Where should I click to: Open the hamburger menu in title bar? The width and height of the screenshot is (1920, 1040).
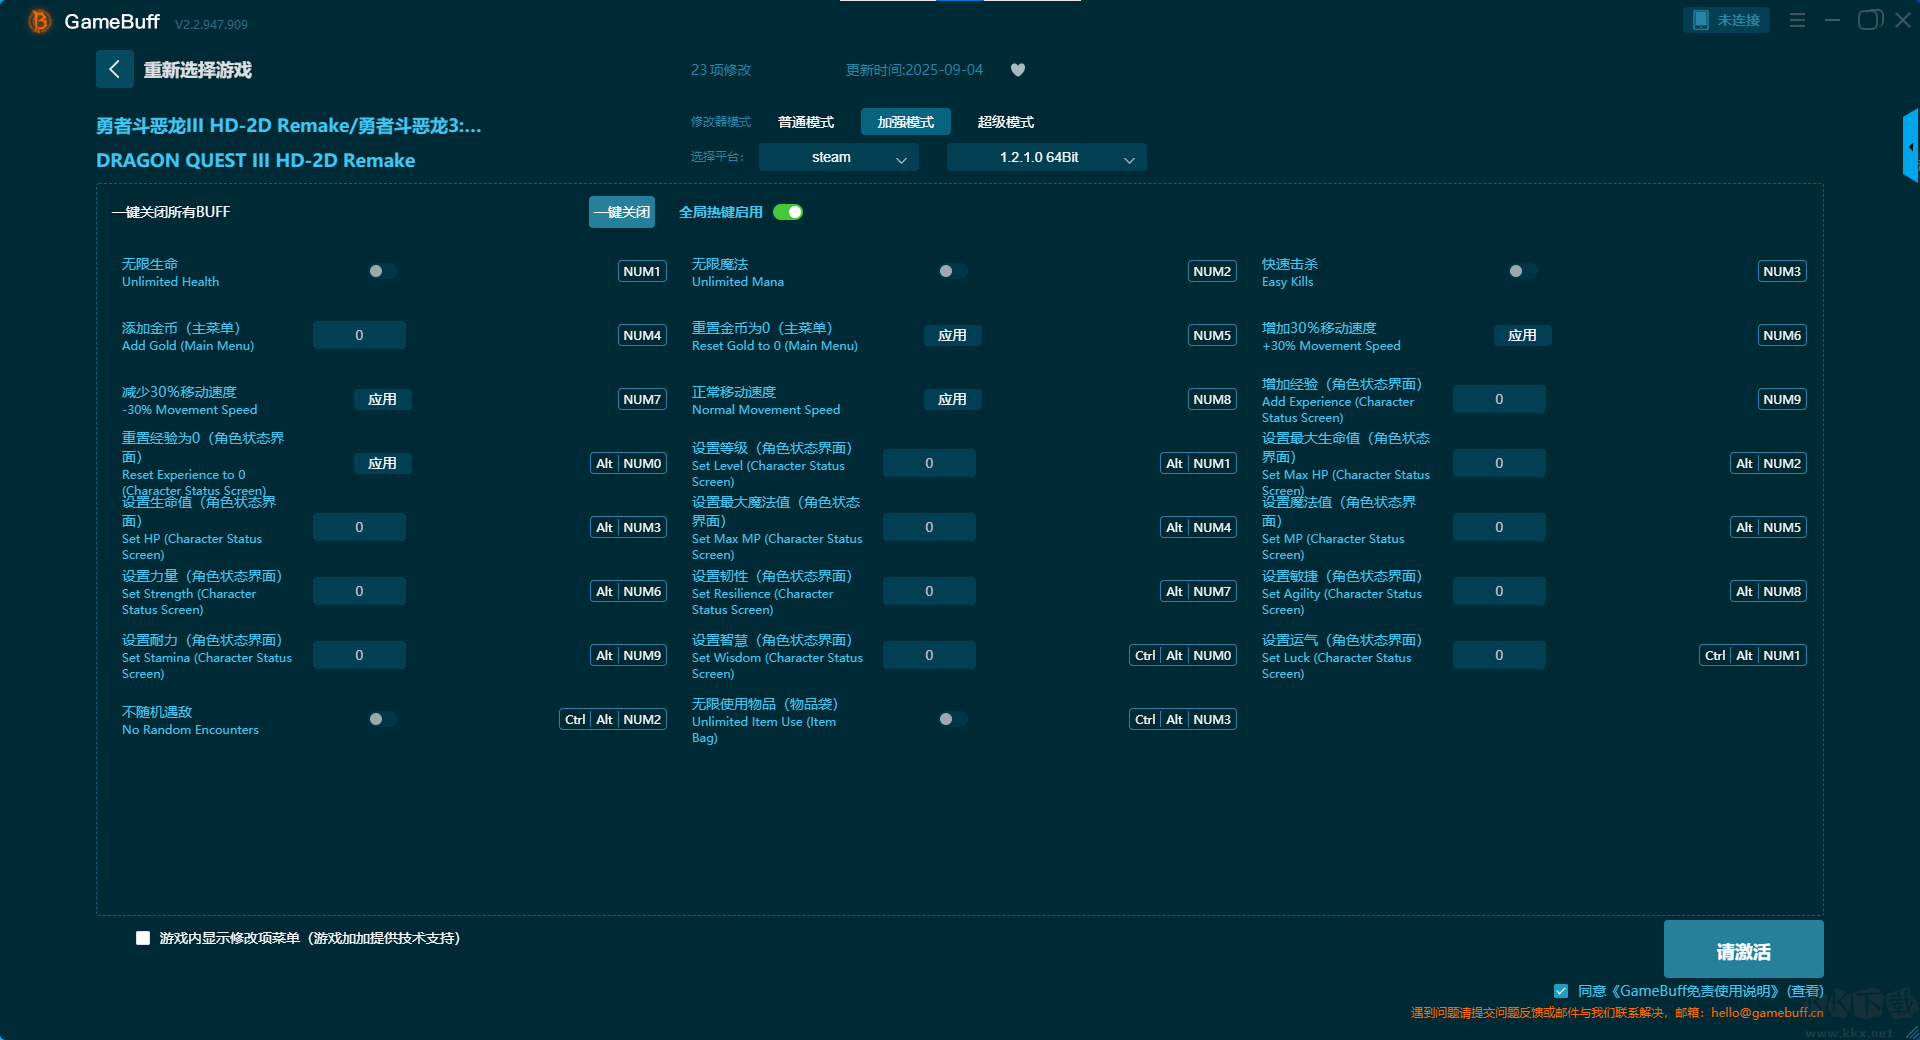point(1797,20)
